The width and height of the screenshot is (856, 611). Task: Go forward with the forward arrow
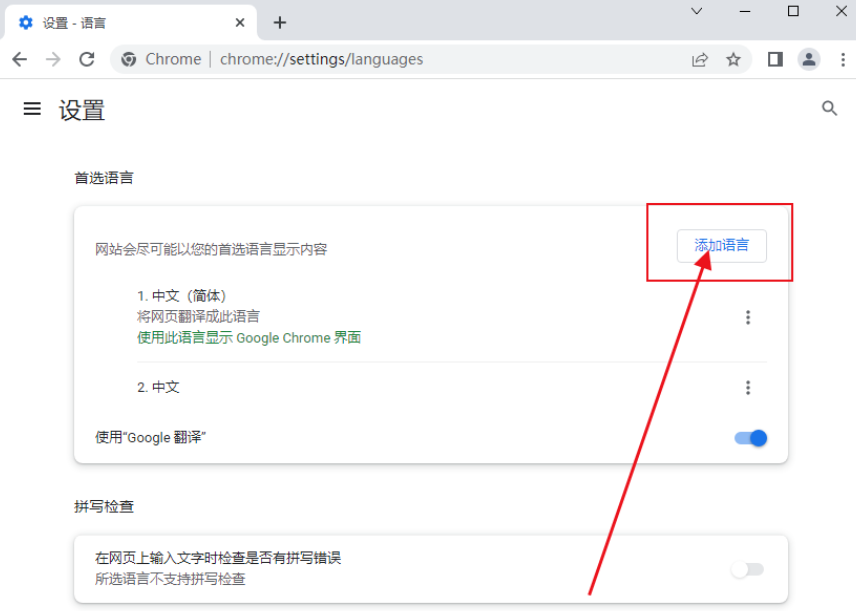click(53, 59)
